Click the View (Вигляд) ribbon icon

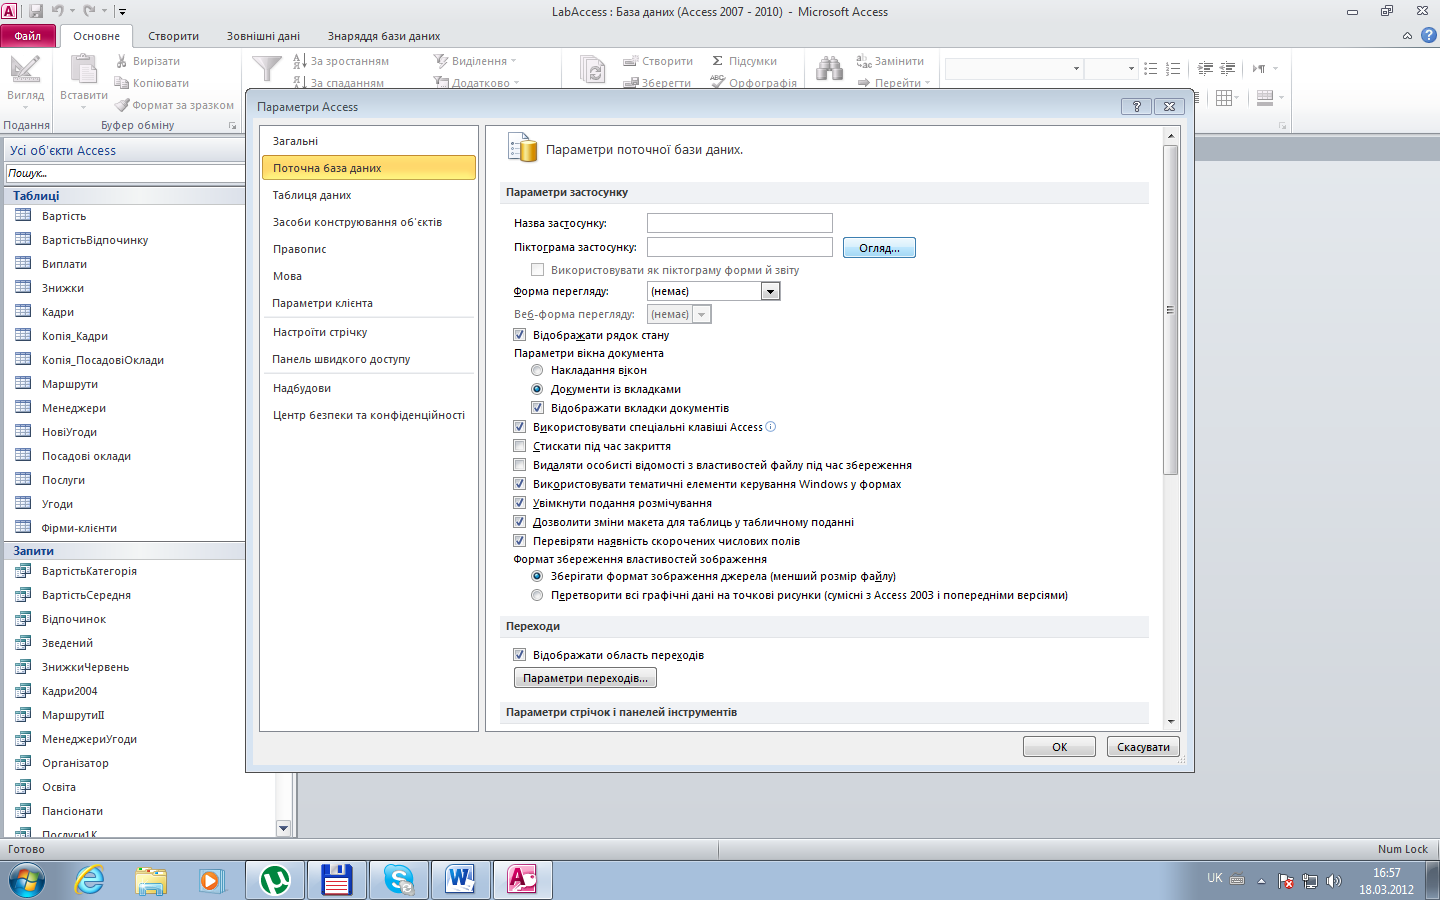[x=25, y=69]
